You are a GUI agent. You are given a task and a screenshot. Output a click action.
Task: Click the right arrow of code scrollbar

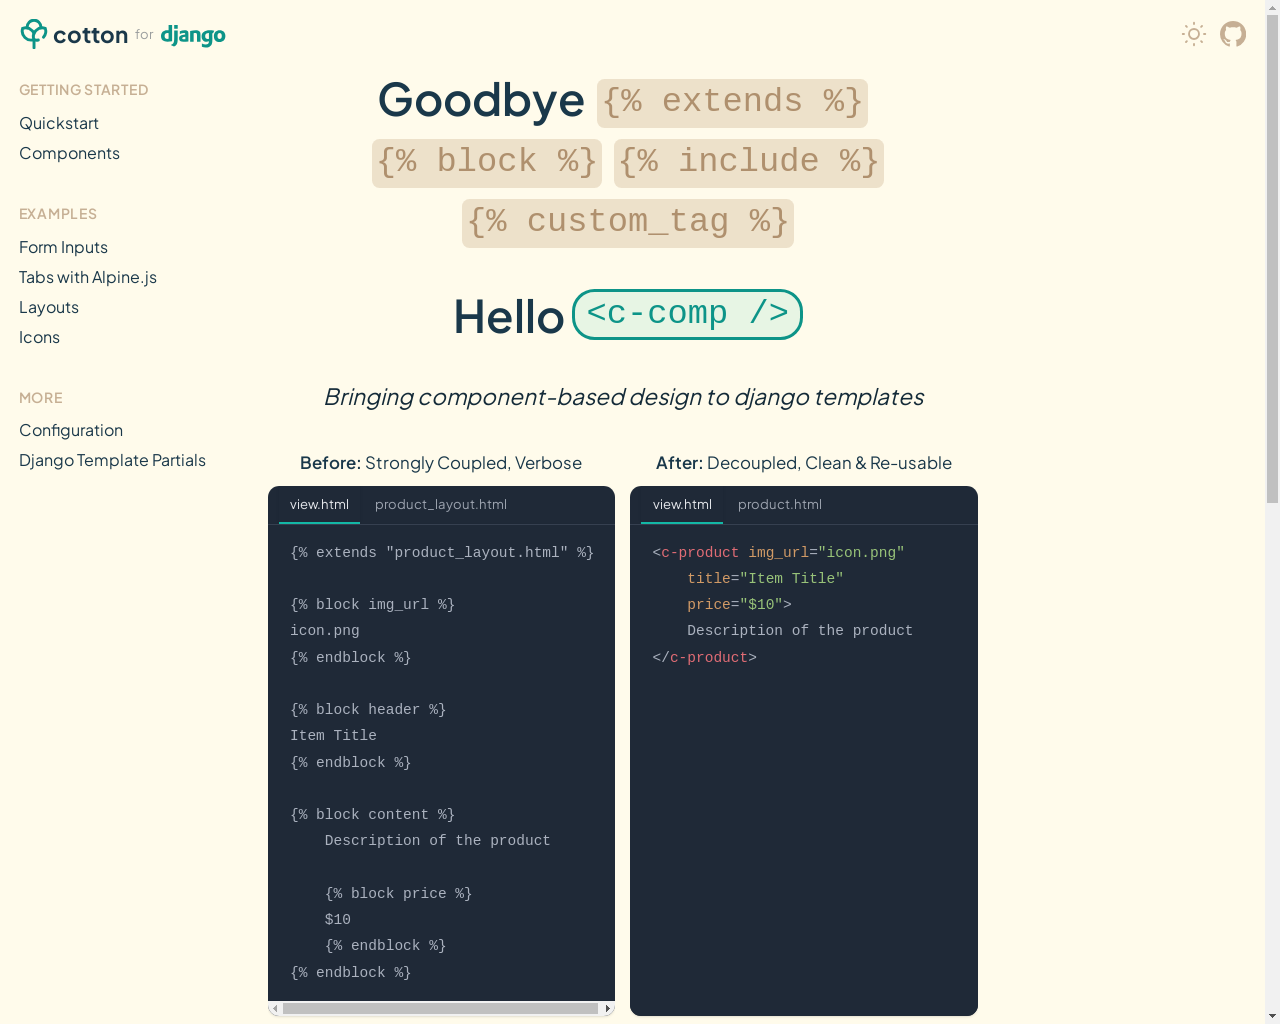(x=607, y=1008)
